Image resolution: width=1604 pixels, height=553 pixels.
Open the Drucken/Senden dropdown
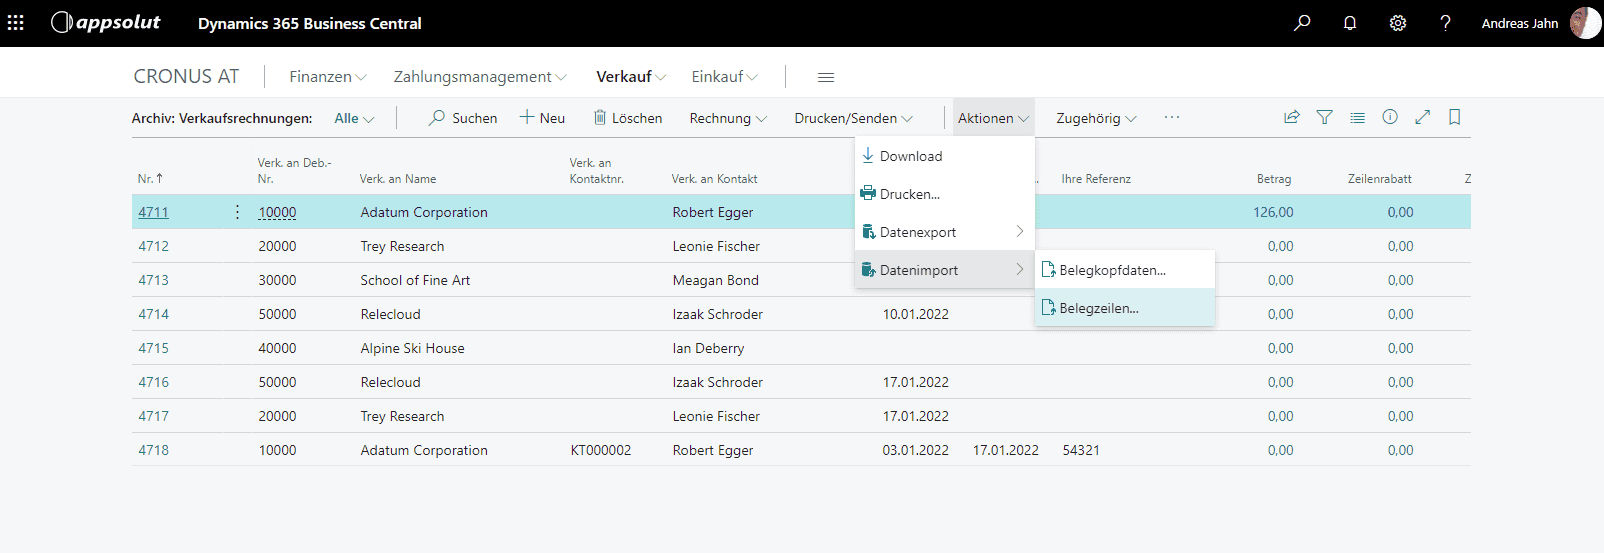pos(853,118)
